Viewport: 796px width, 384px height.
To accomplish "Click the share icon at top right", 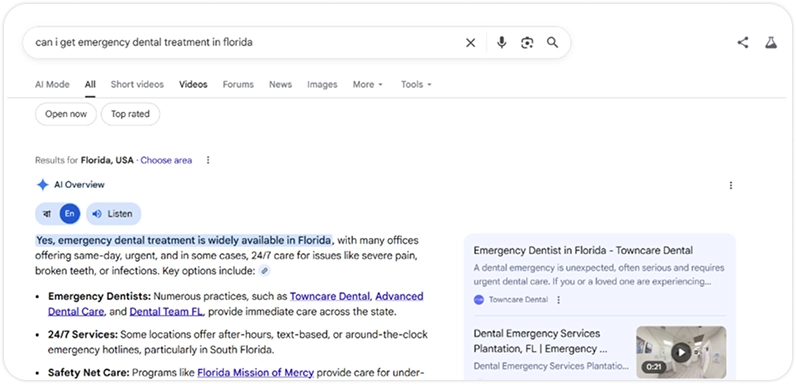I will 743,43.
